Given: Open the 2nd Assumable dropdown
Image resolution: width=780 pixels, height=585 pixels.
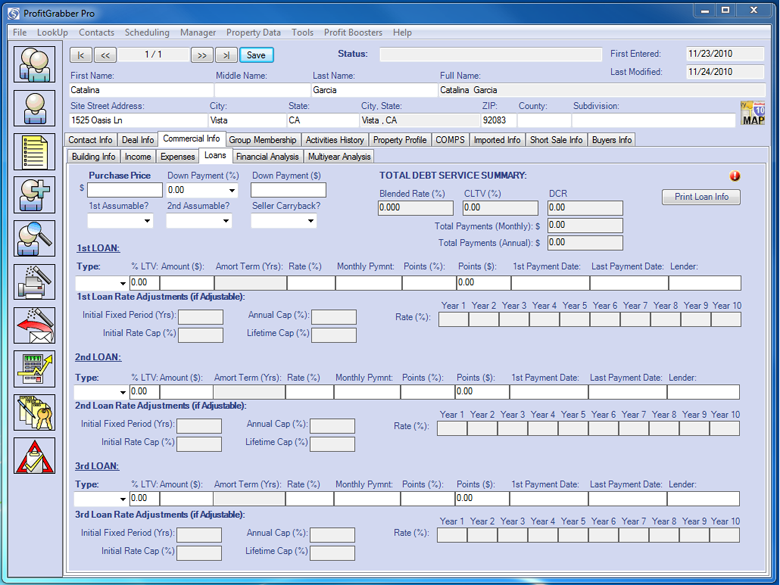Looking at the screenshot, I should (226, 221).
